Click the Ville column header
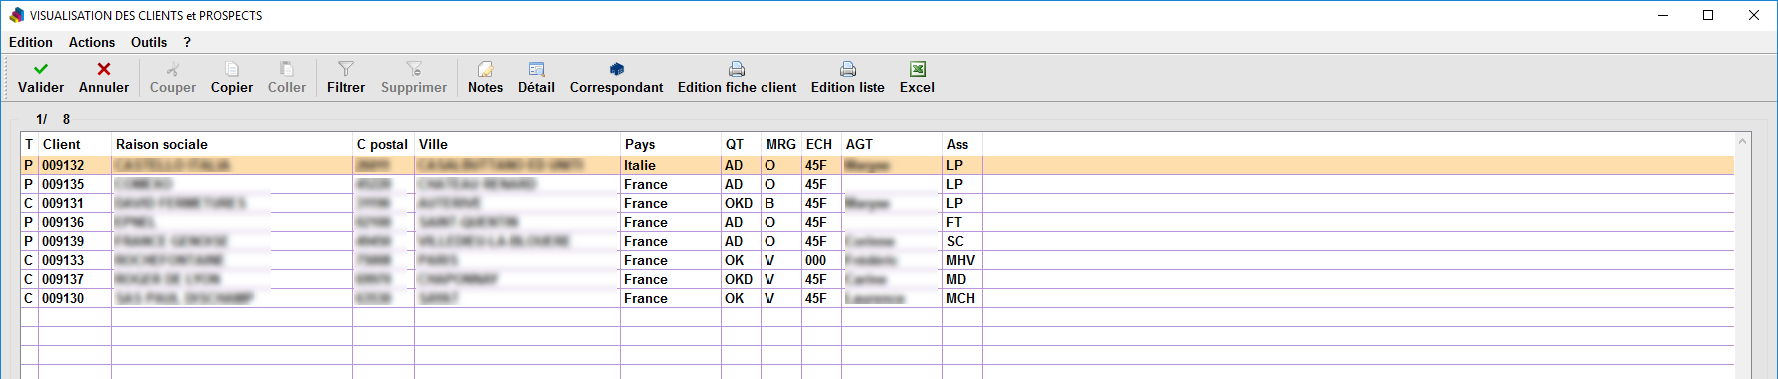 [x=517, y=144]
